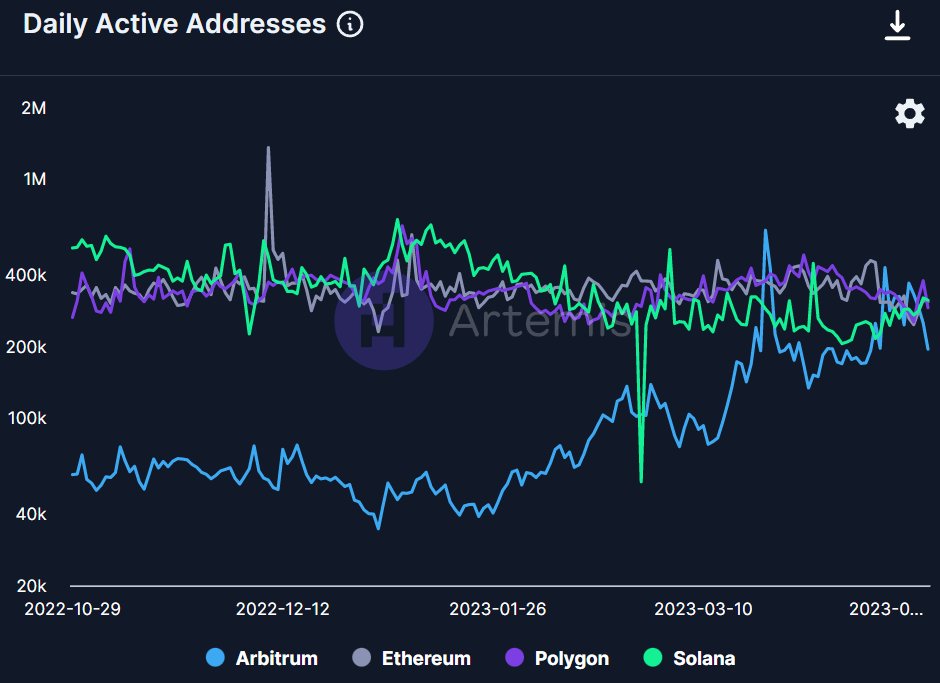
Task: Click the Daily Active Addresses title
Action: (174, 25)
